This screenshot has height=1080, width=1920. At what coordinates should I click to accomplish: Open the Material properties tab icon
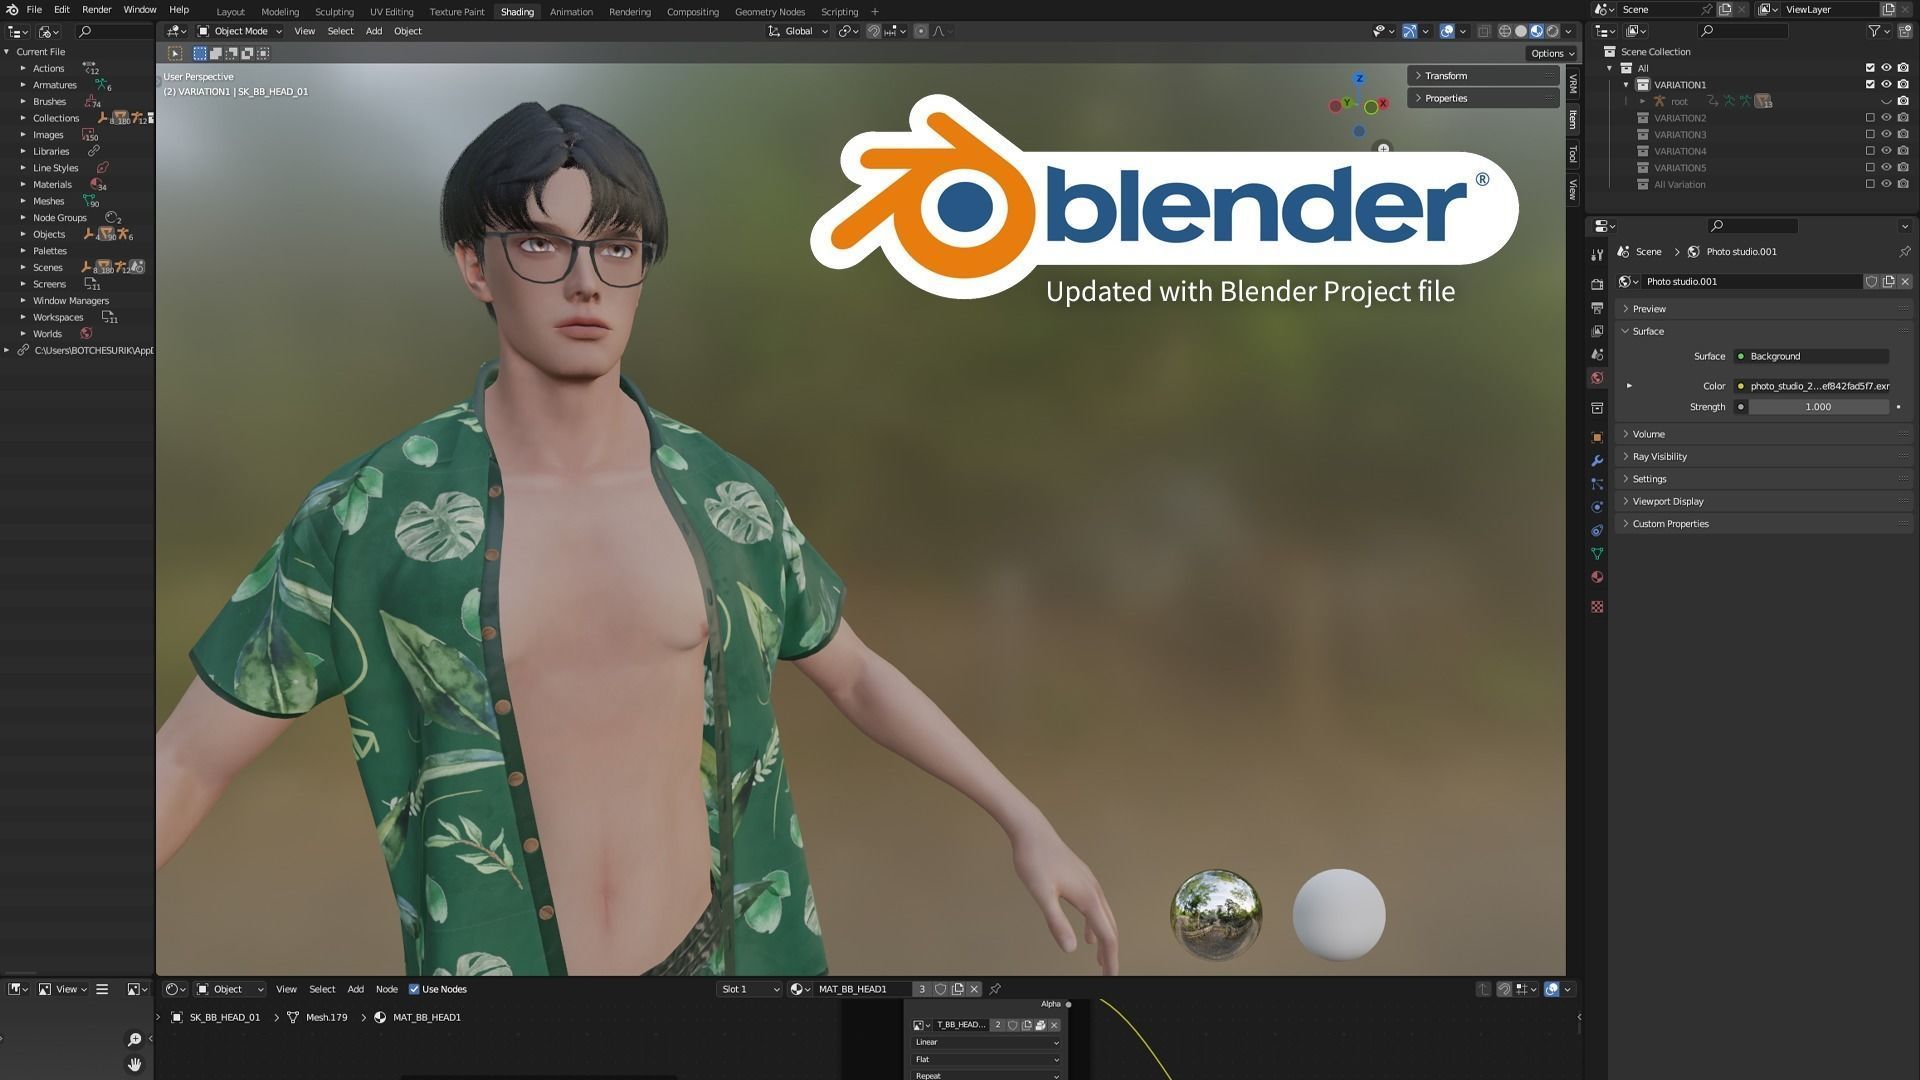1597,577
